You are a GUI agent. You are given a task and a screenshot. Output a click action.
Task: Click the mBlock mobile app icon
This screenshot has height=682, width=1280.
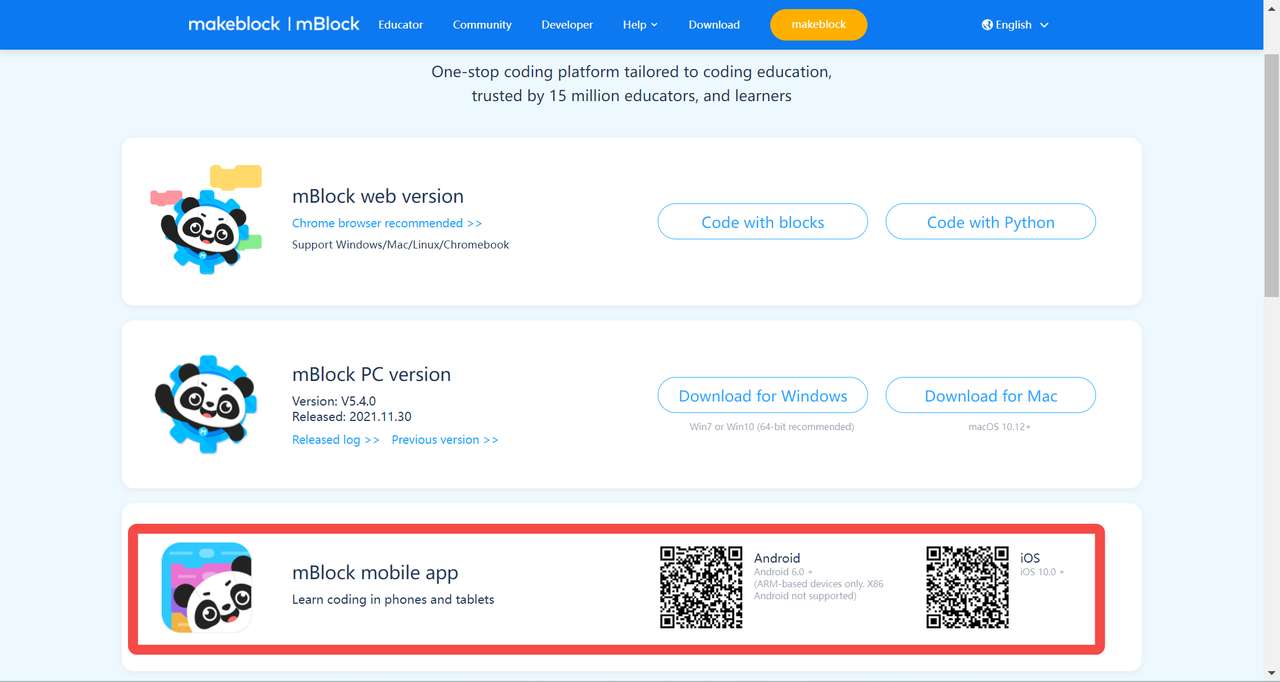(207, 588)
